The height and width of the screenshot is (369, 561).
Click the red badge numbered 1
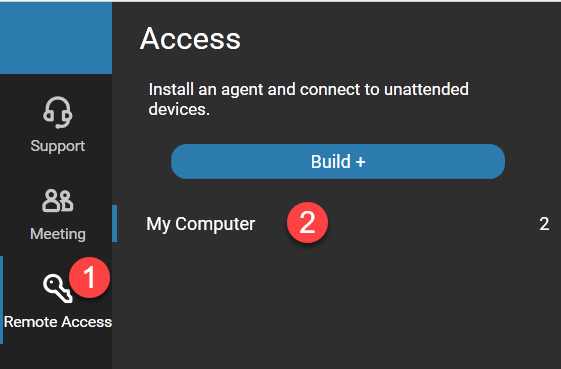[x=89, y=277]
